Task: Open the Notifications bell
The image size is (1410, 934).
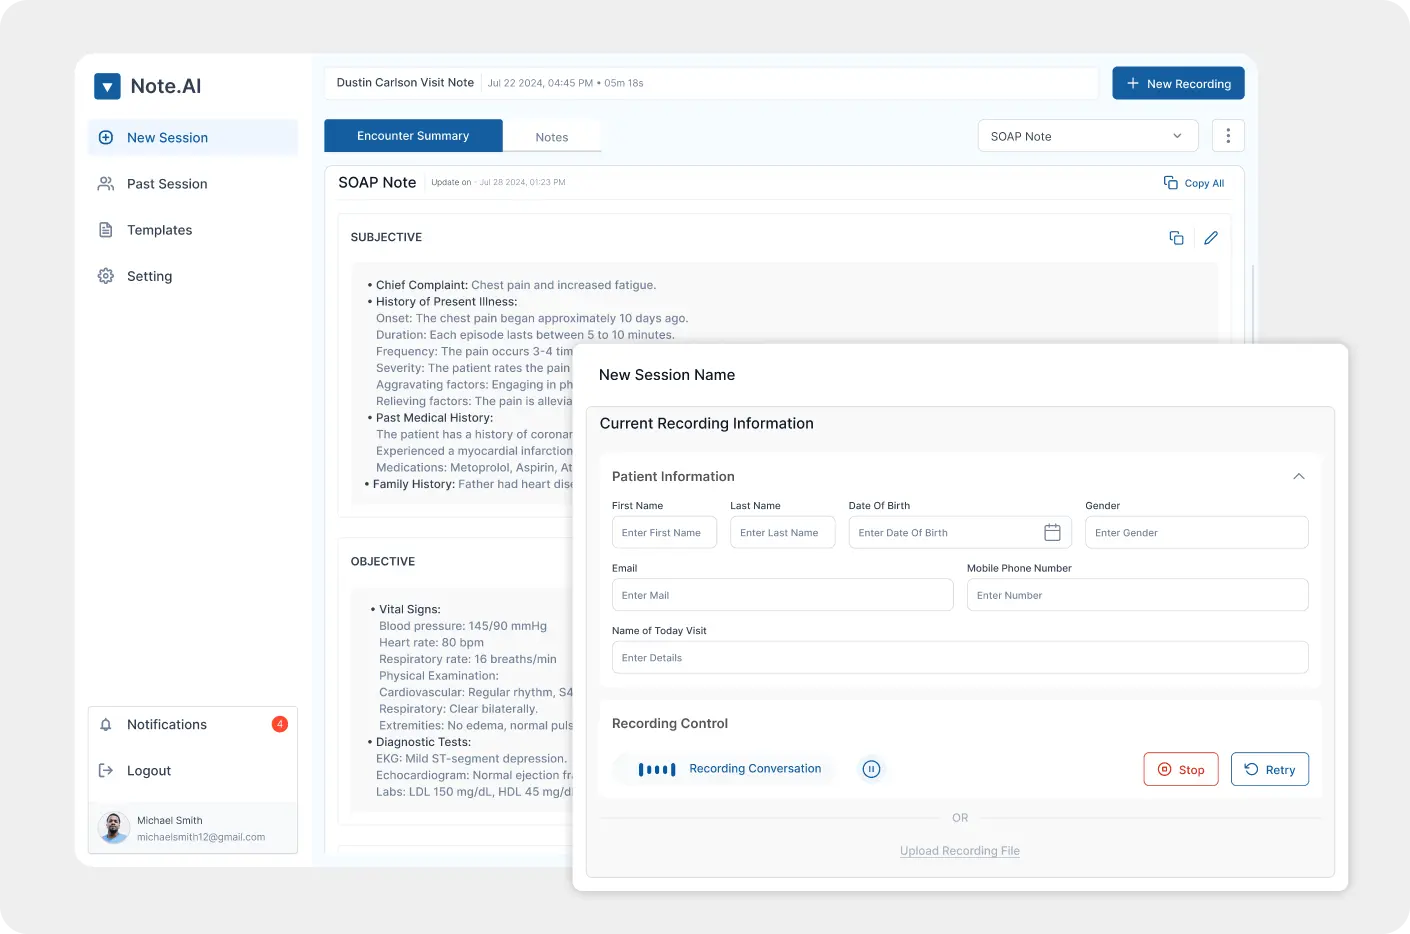Action: coord(106,724)
